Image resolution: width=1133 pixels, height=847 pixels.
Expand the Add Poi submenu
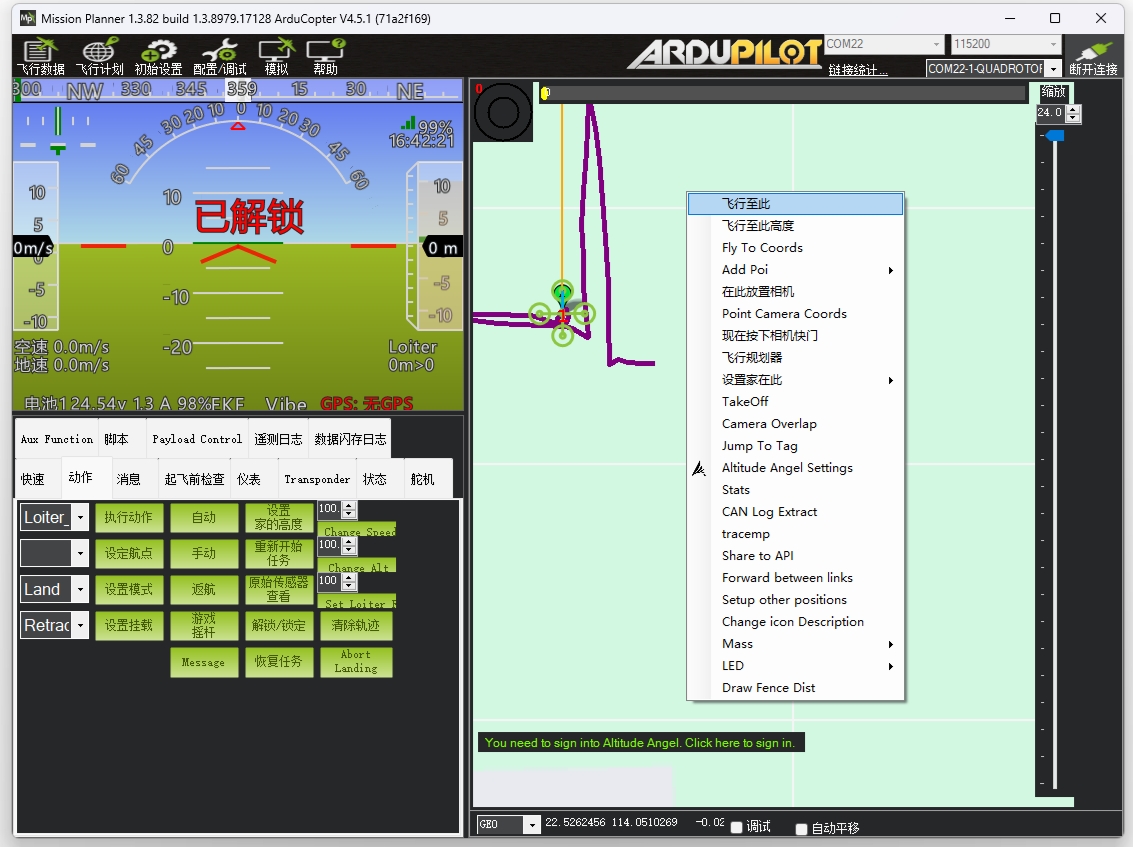[x=796, y=270]
